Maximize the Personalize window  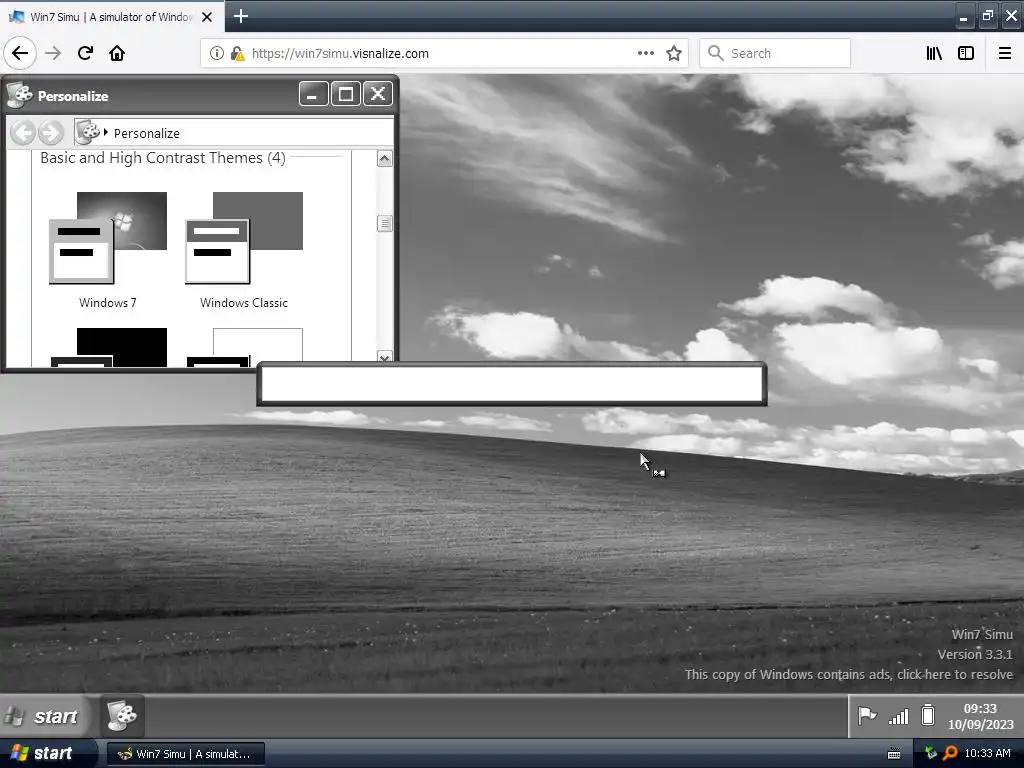point(345,94)
